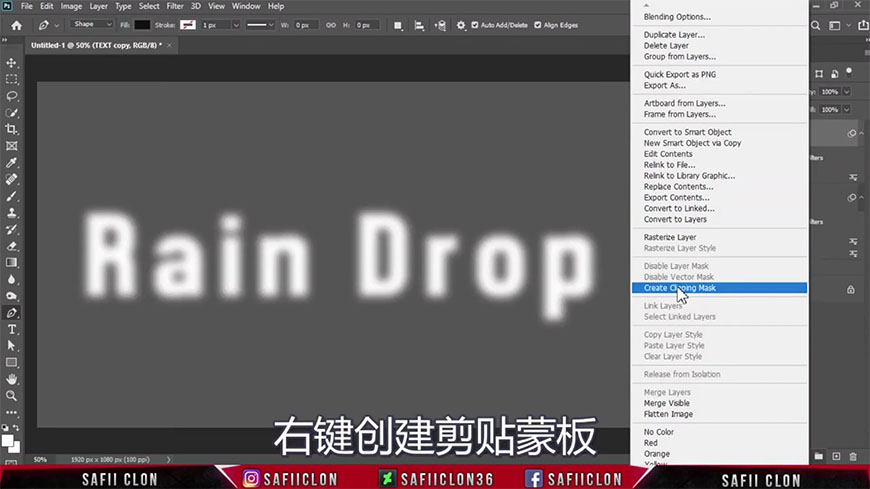Click the Fill color swatch
The height and width of the screenshot is (489, 870).
coord(142,25)
